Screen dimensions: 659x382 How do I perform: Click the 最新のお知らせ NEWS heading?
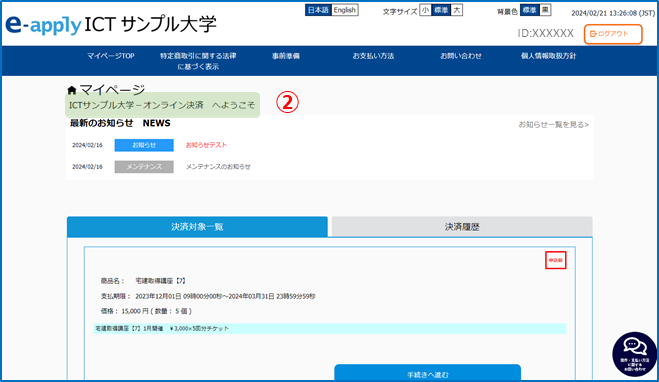click(120, 123)
